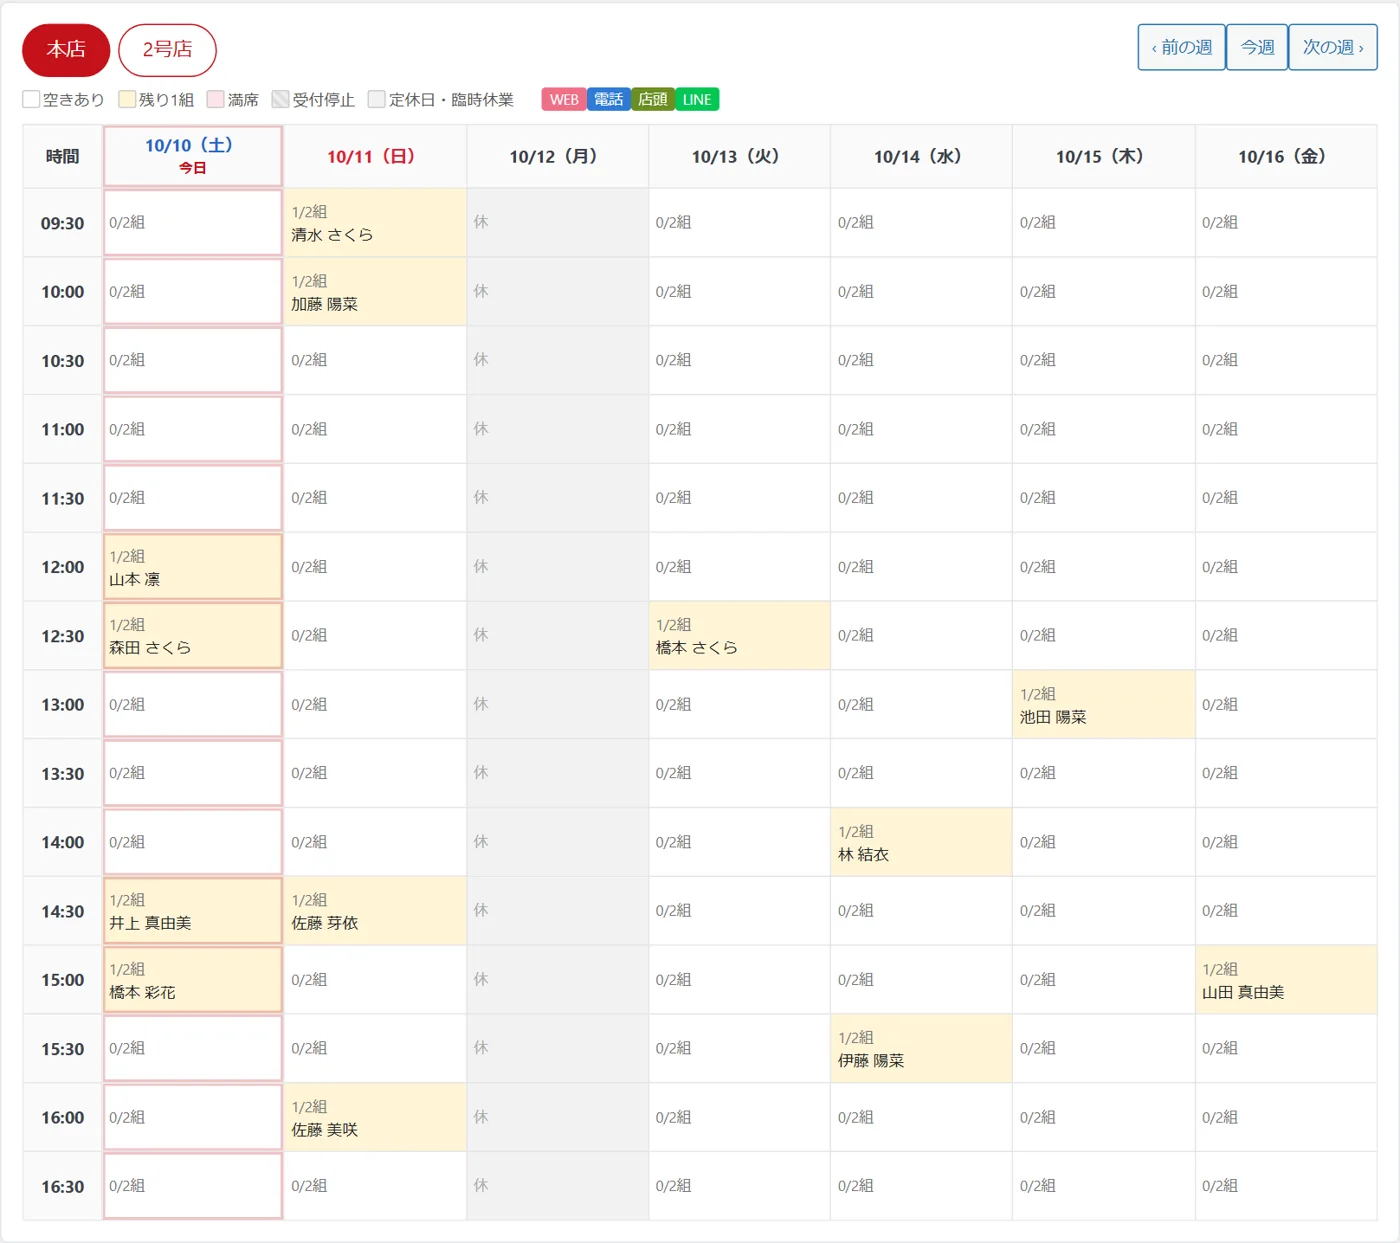Viewport: 1400px width, 1243px height.
Task: Select the 10/16 (金) column header
Action: [x=1286, y=156]
